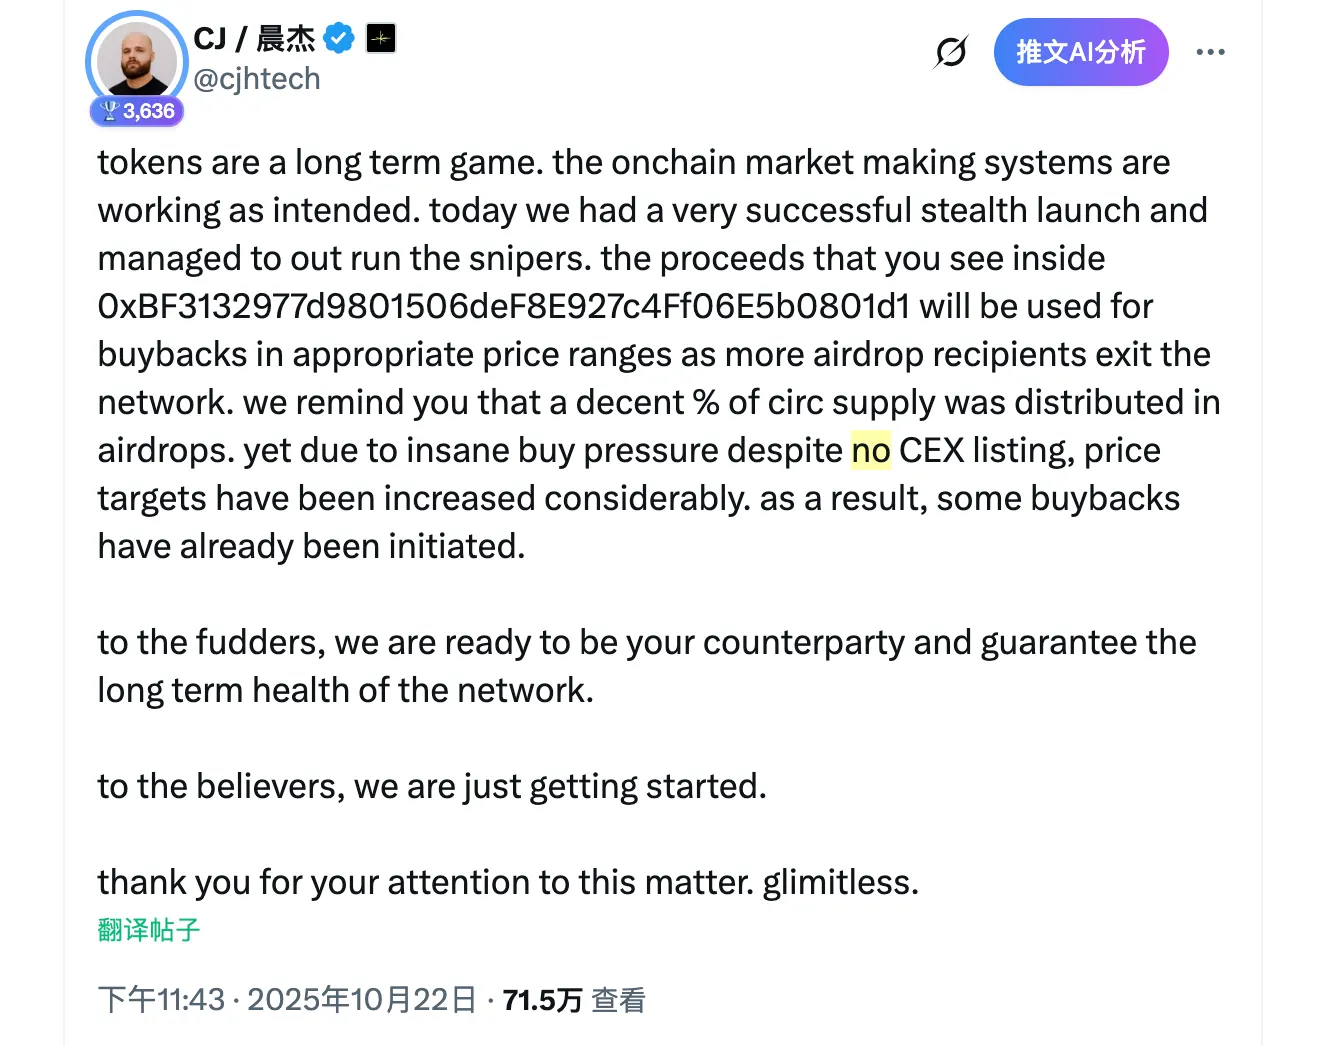1320x1046 pixels.
Task: Open the Grok slashed-circle icon
Action: coord(951,52)
